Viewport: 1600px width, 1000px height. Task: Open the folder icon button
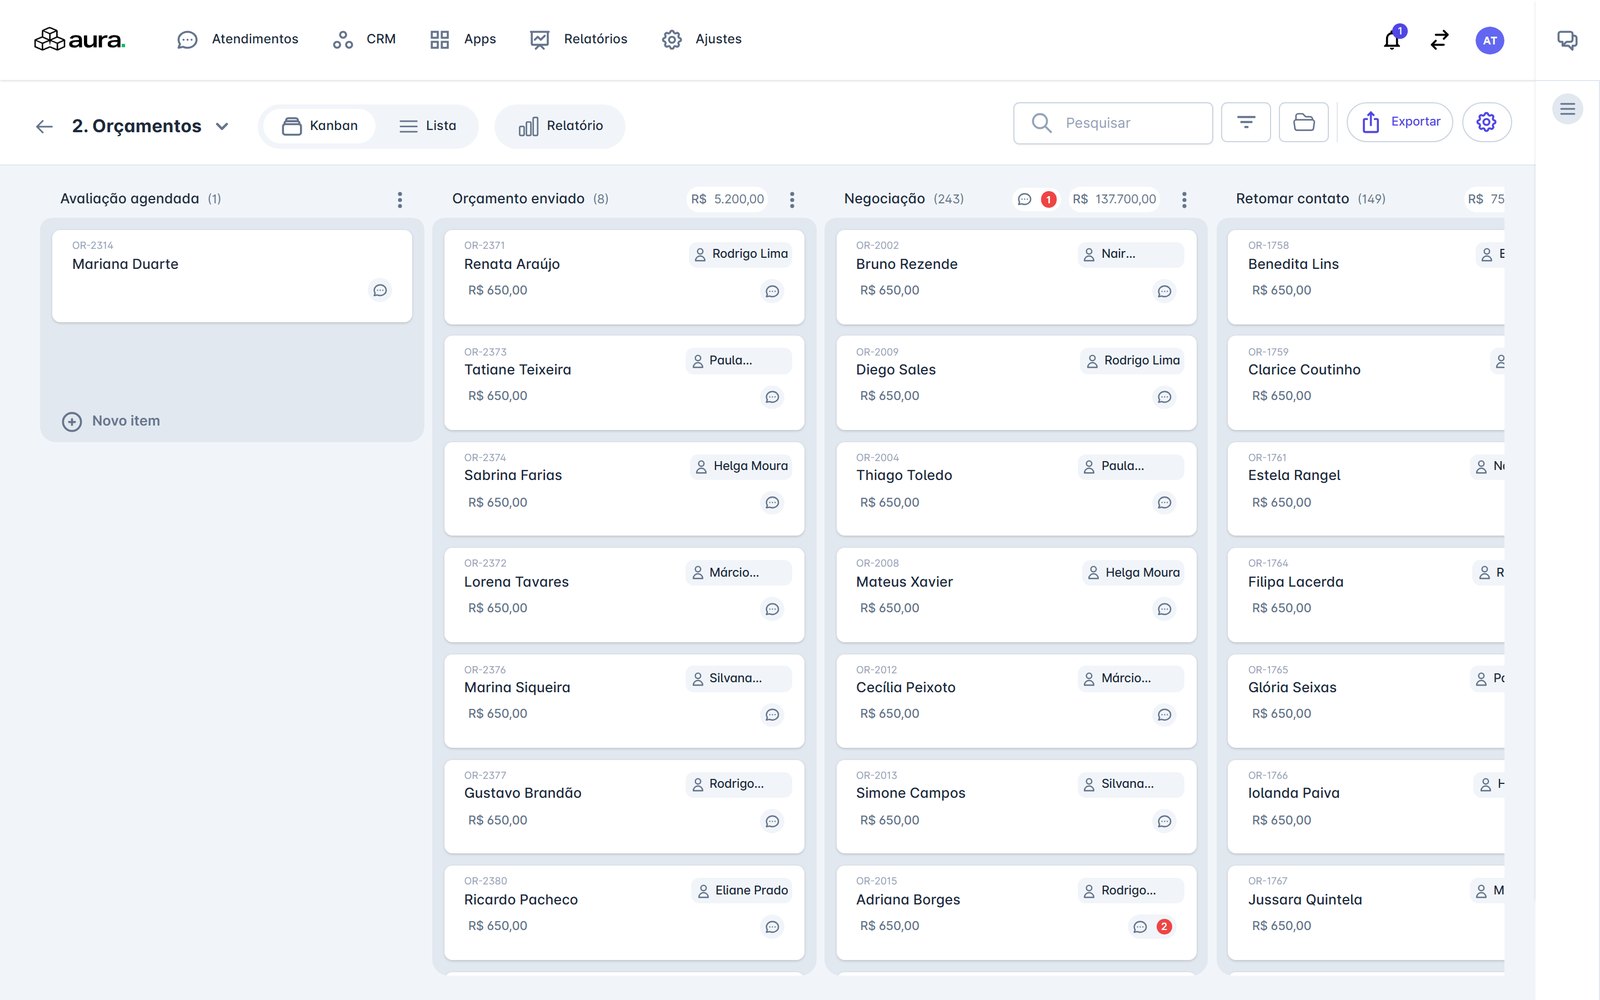1304,123
